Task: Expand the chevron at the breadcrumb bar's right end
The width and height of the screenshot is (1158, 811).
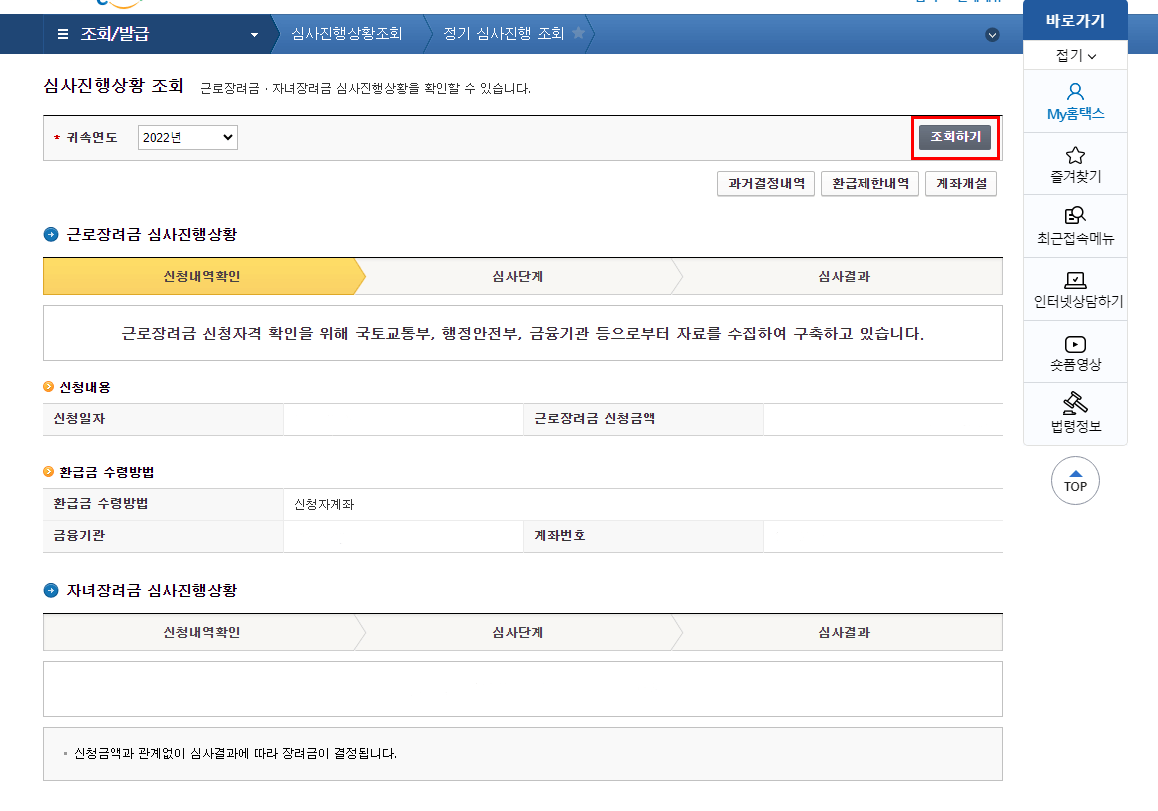Action: tap(992, 35)
